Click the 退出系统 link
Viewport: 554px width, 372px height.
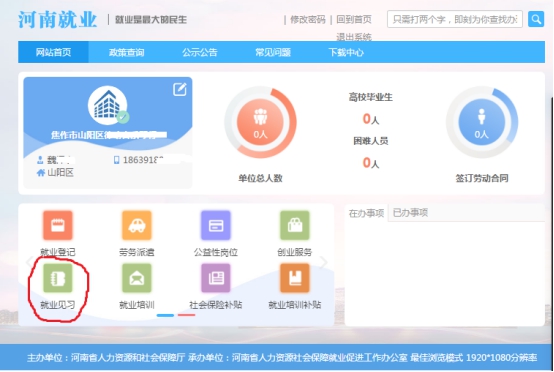tap(354, 37)
